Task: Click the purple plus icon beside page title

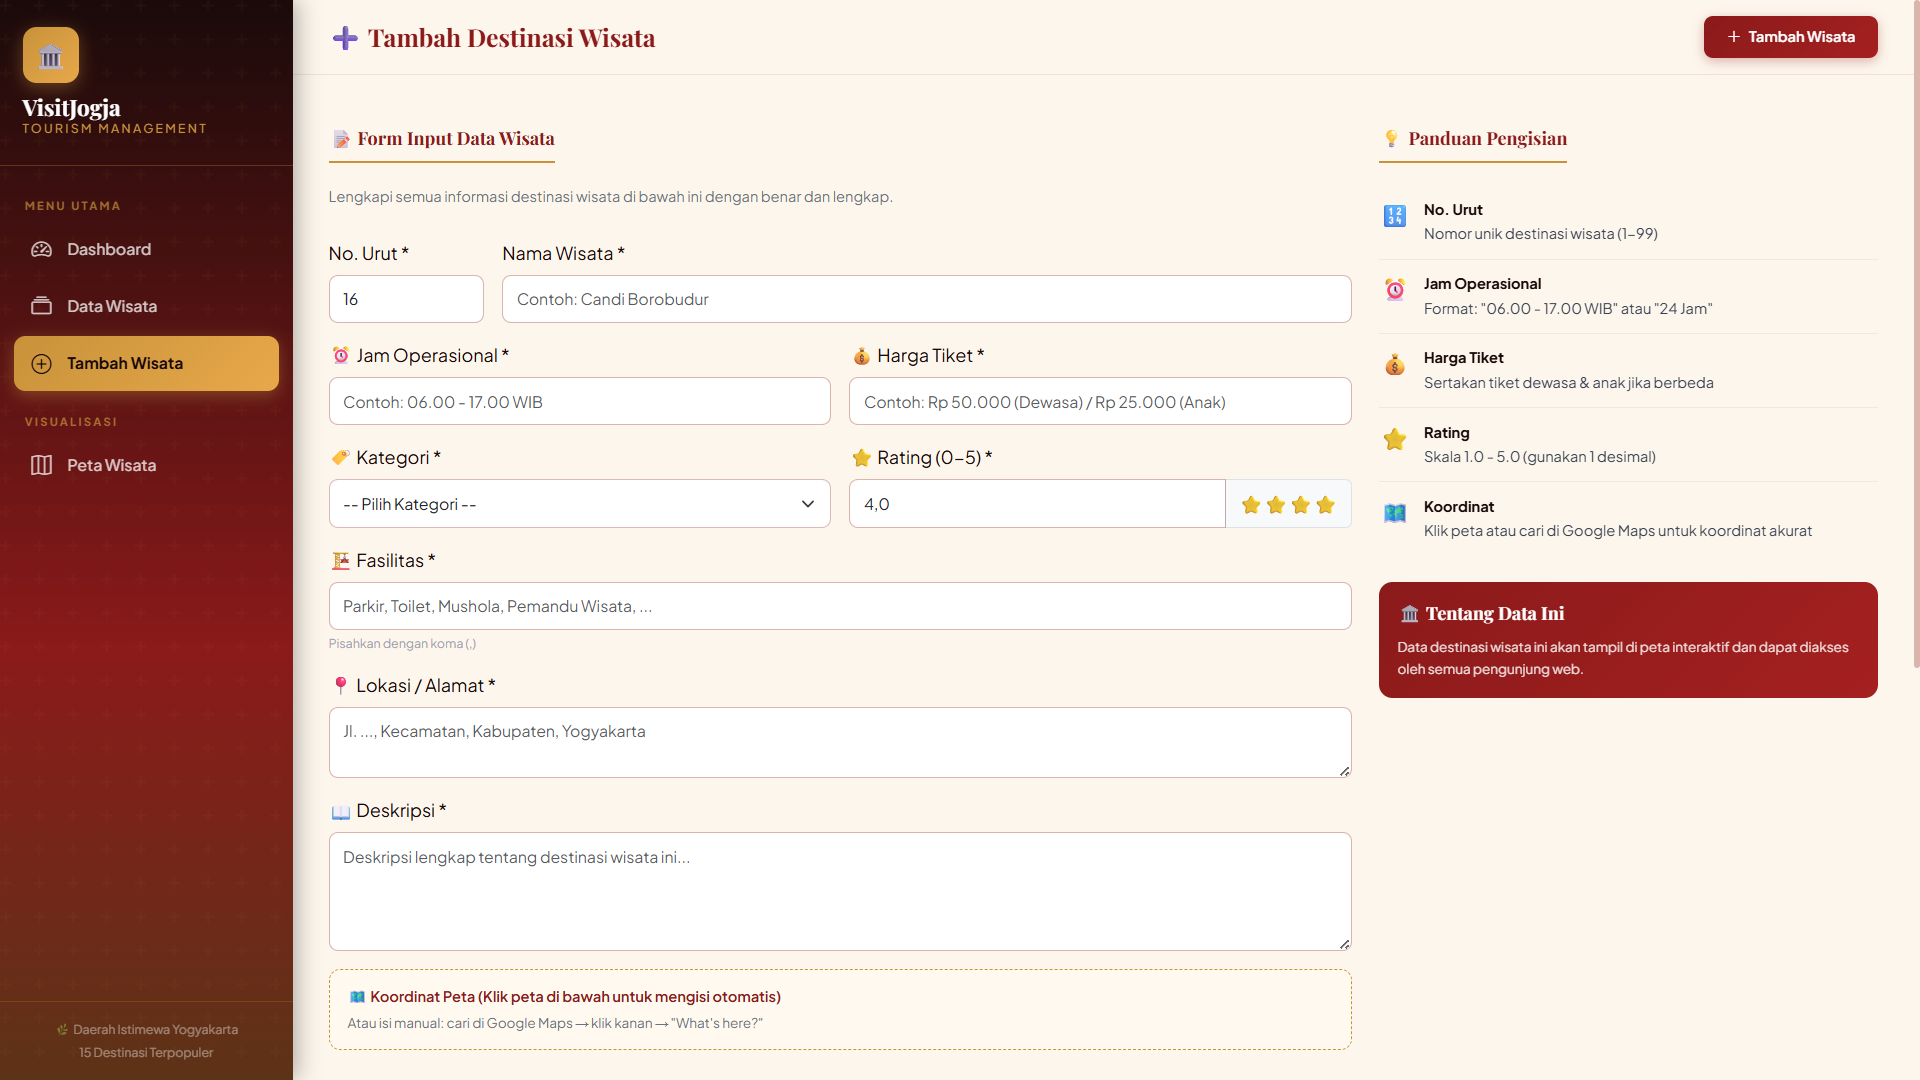Action: click(x=345, y=38)
